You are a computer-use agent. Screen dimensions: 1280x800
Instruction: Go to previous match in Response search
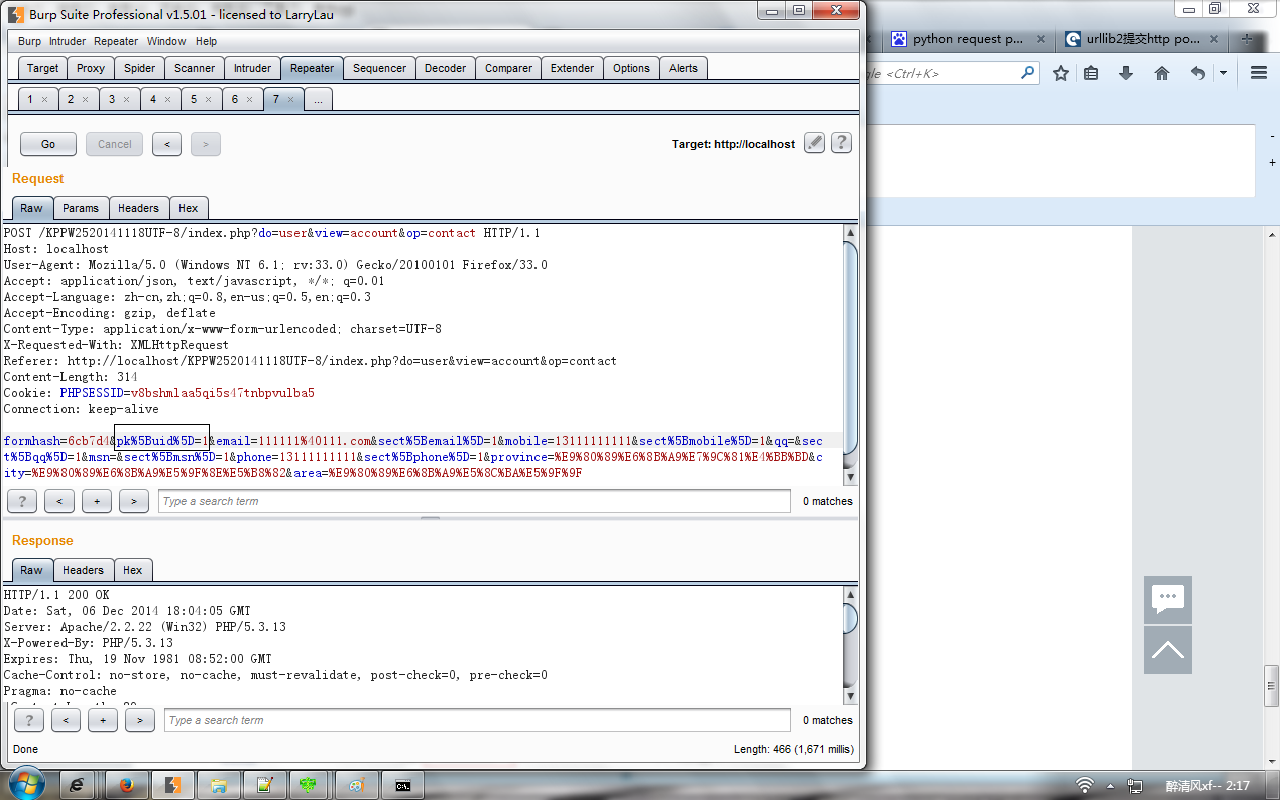[65, 720]
